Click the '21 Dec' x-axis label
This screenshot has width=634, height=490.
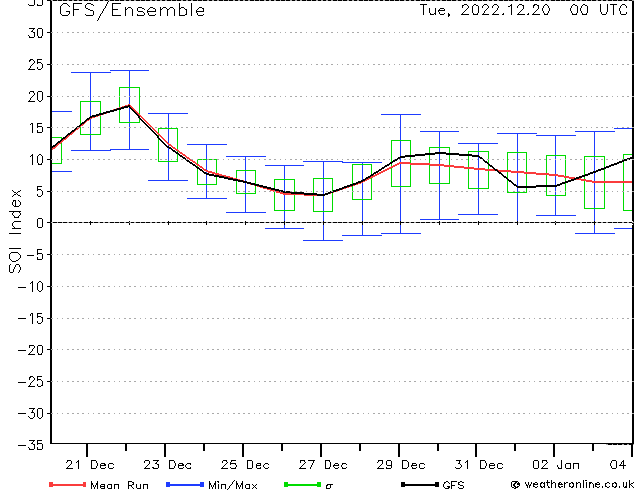90,465
